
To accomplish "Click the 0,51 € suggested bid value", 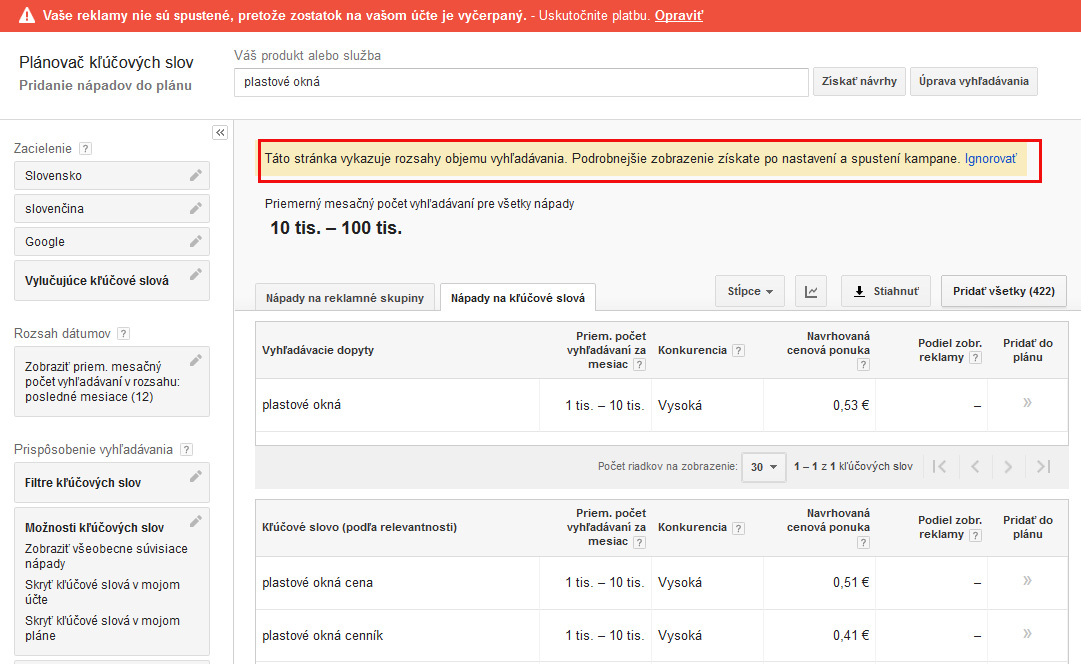I will coord(851,583).
